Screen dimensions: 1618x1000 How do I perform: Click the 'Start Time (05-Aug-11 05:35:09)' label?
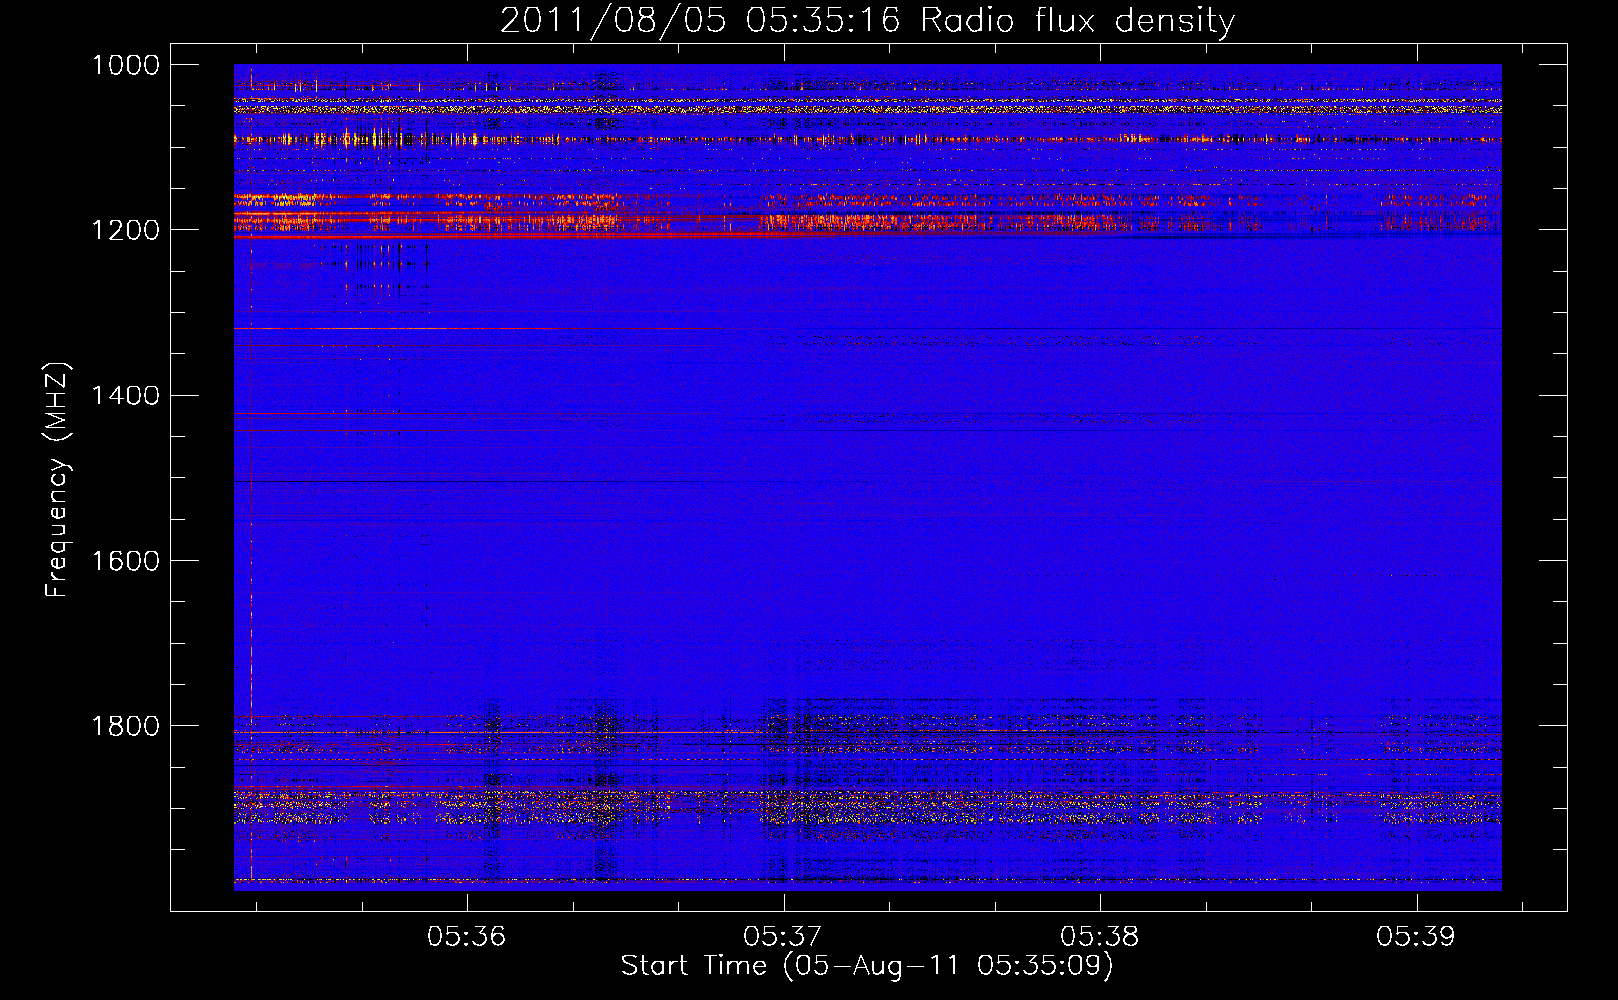(x=867, y=966)
